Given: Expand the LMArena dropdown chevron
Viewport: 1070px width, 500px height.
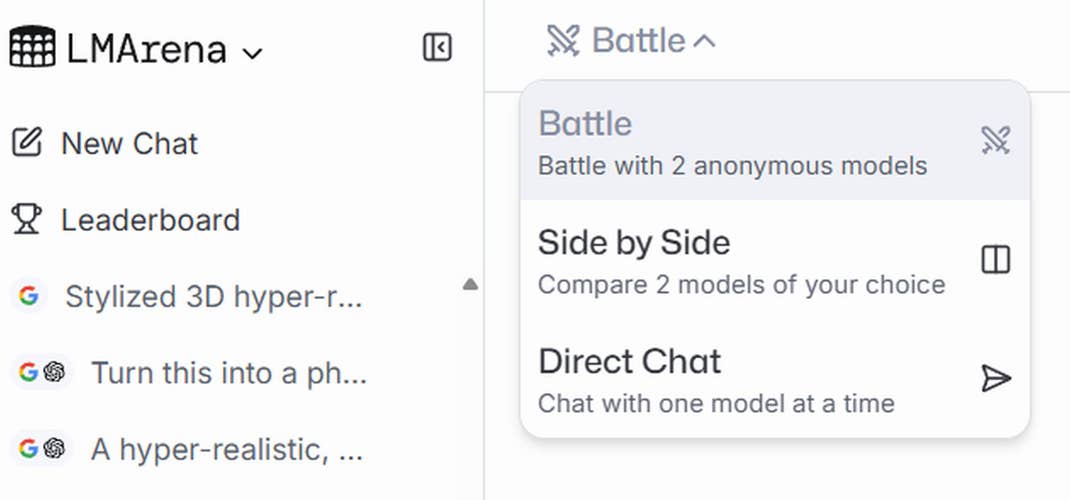Looking at the screenshot, I should click(253, 52).
